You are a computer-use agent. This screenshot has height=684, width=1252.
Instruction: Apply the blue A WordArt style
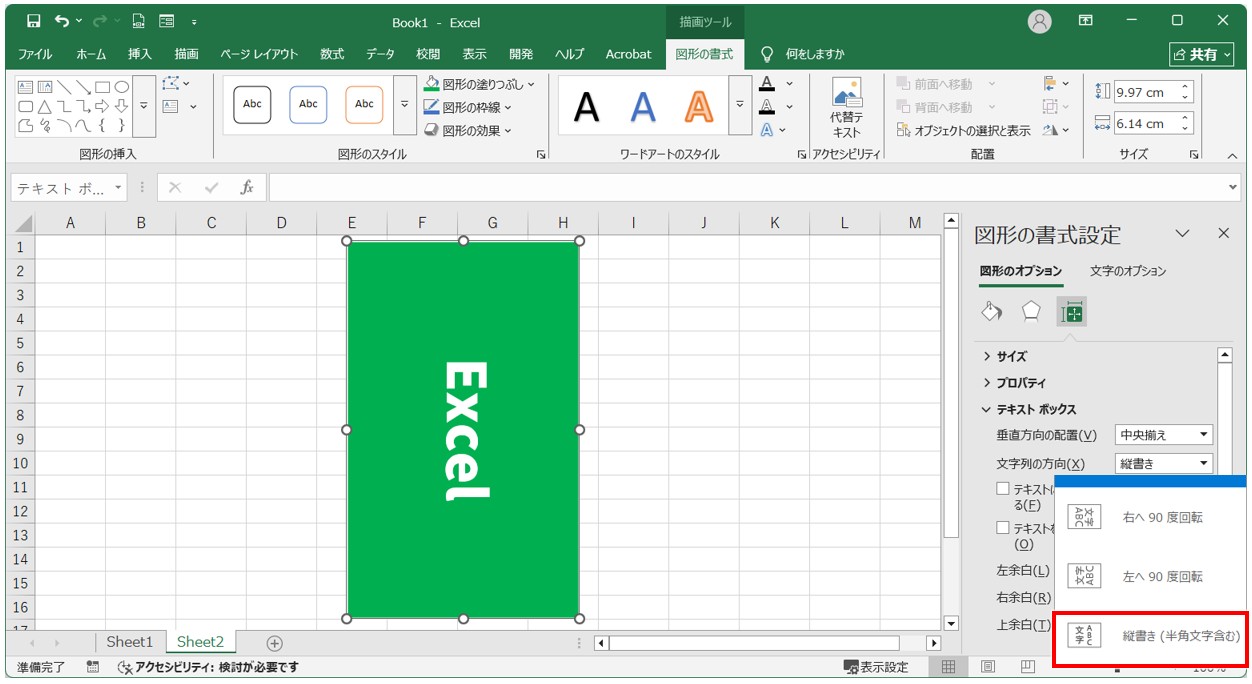click(x=643, y=105)
